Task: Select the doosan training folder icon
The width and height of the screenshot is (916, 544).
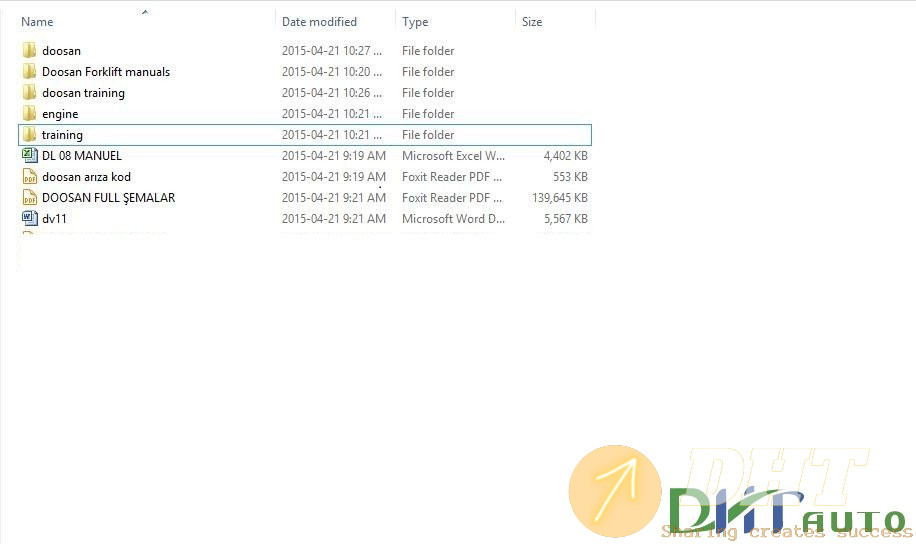Action: coord(29,92)
